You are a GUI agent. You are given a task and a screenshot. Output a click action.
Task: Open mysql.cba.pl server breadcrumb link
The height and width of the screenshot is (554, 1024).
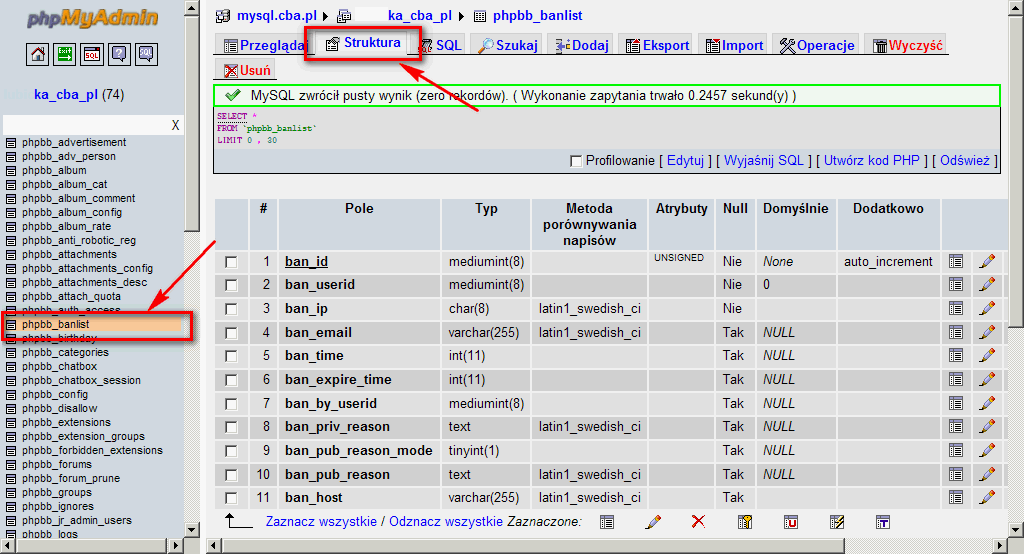click(x=277, y=15)
